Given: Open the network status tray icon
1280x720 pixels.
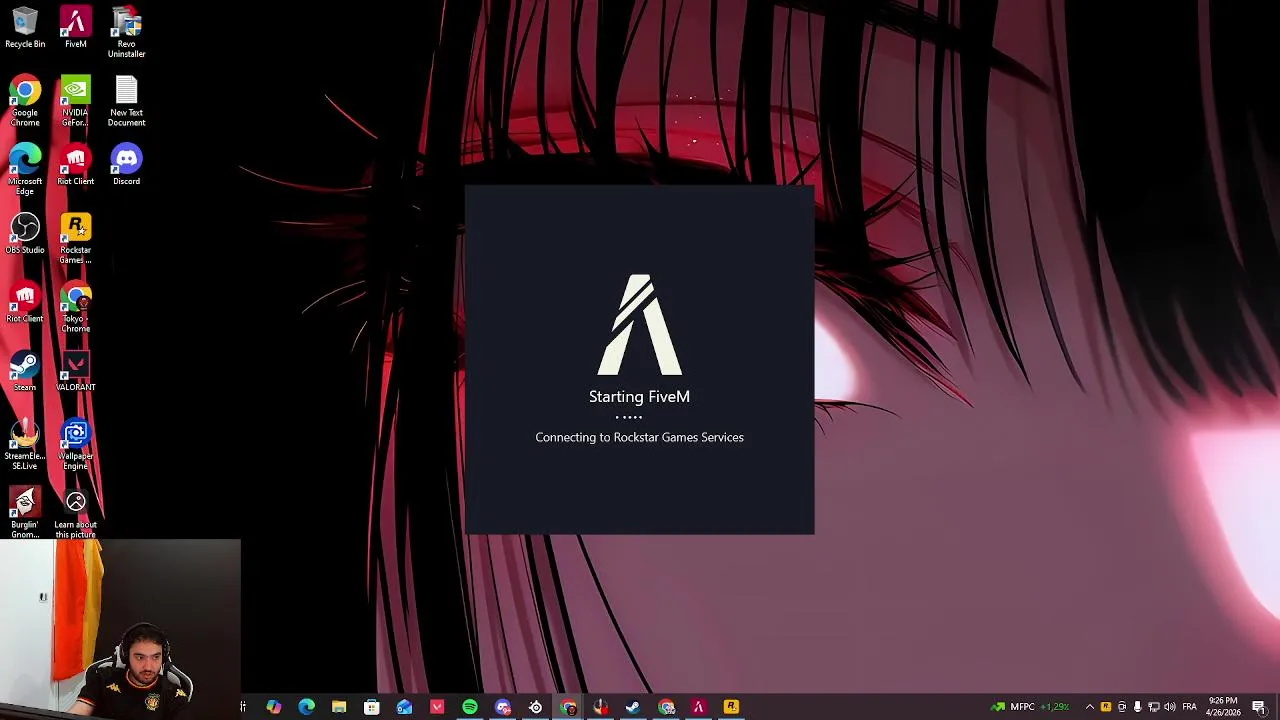Looking at the screenshot, I should coord(1153,707).
